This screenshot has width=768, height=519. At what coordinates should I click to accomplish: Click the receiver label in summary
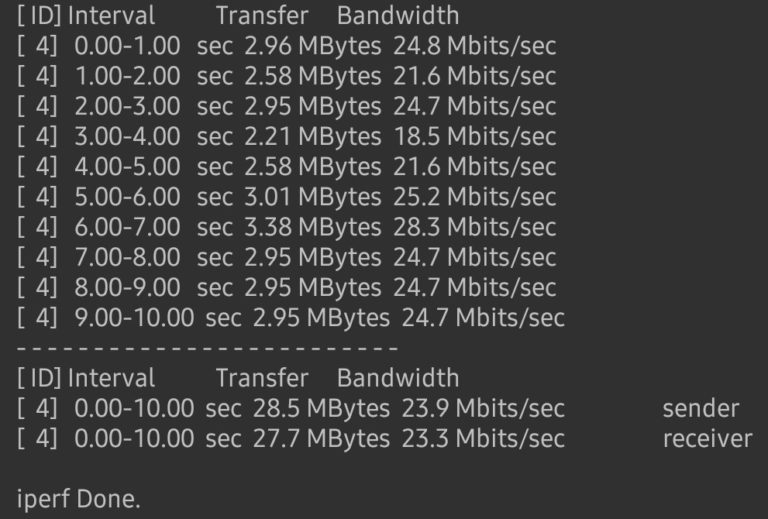(708, 439)
